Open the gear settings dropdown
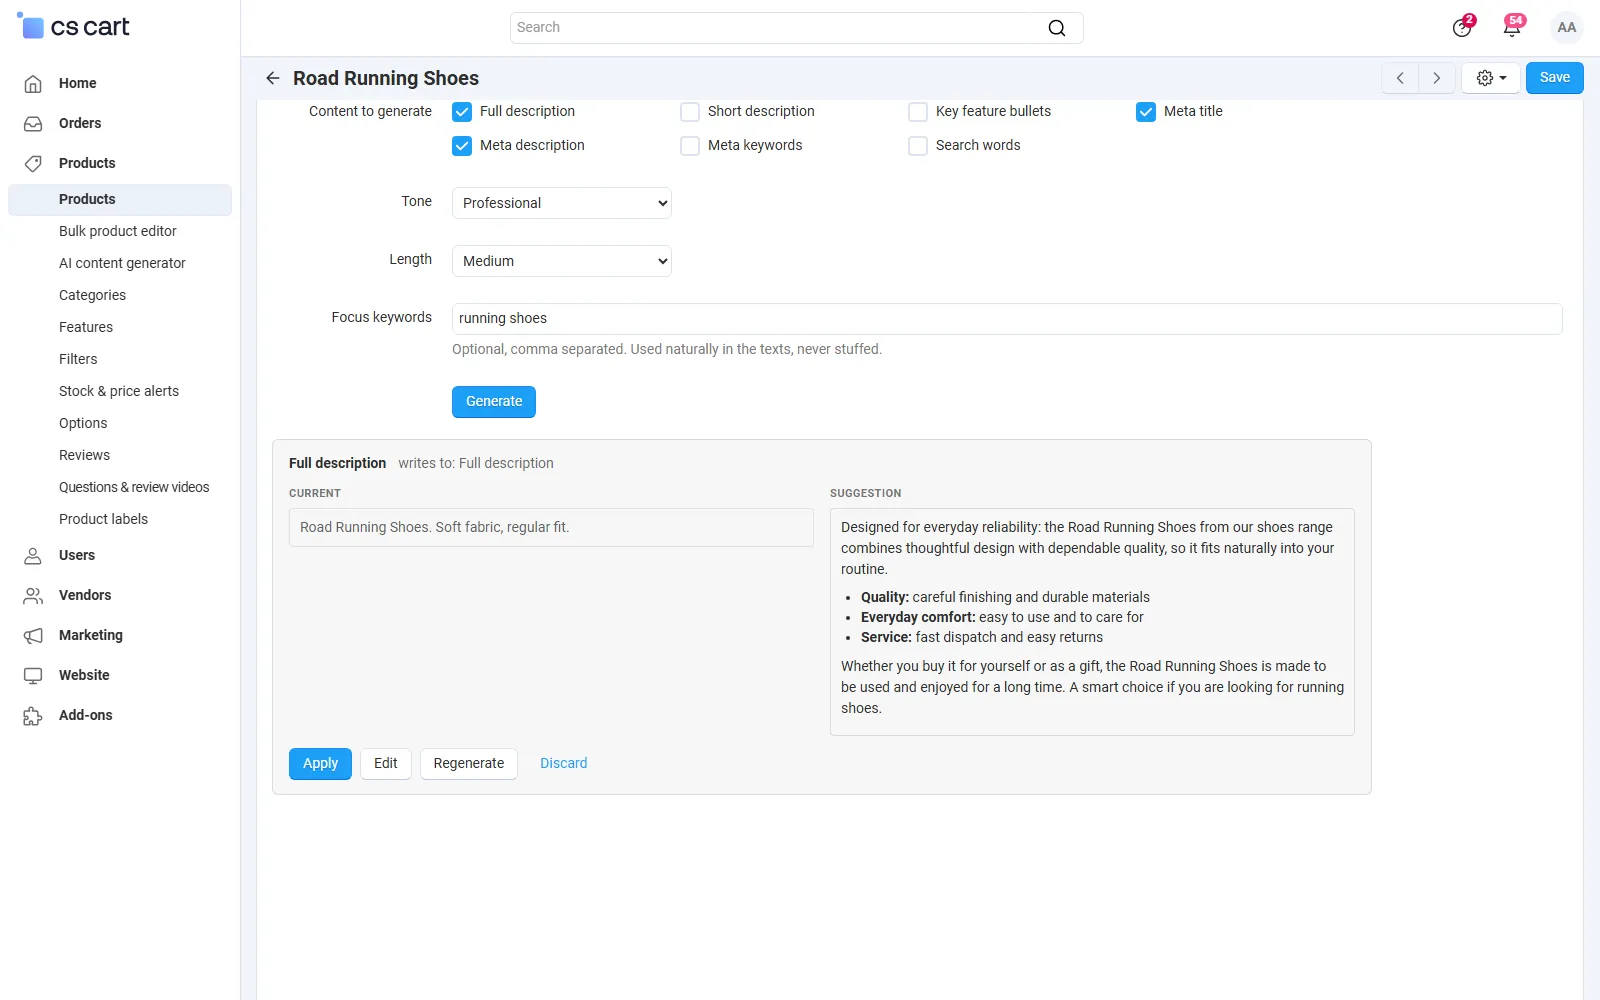 click(1491, 78)
